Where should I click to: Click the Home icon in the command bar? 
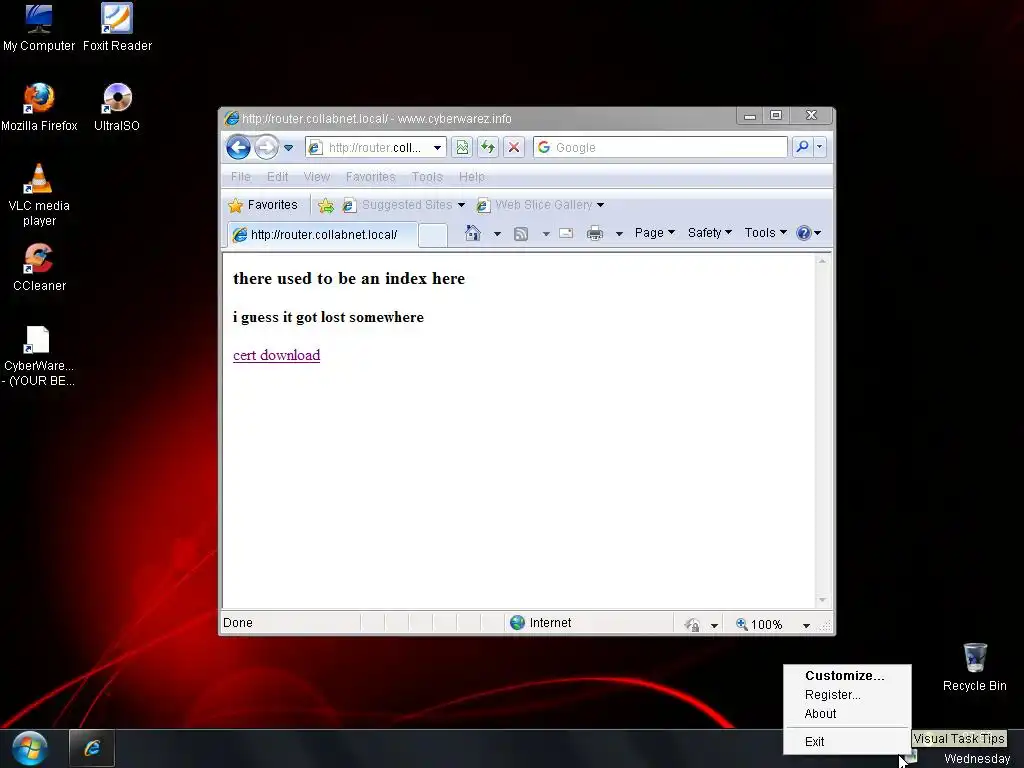click(473, 233)
